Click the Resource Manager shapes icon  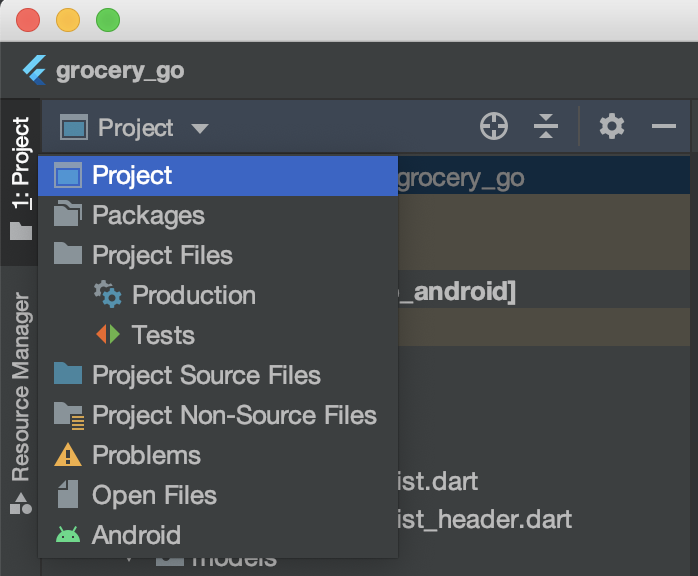[x=20, y=503]
